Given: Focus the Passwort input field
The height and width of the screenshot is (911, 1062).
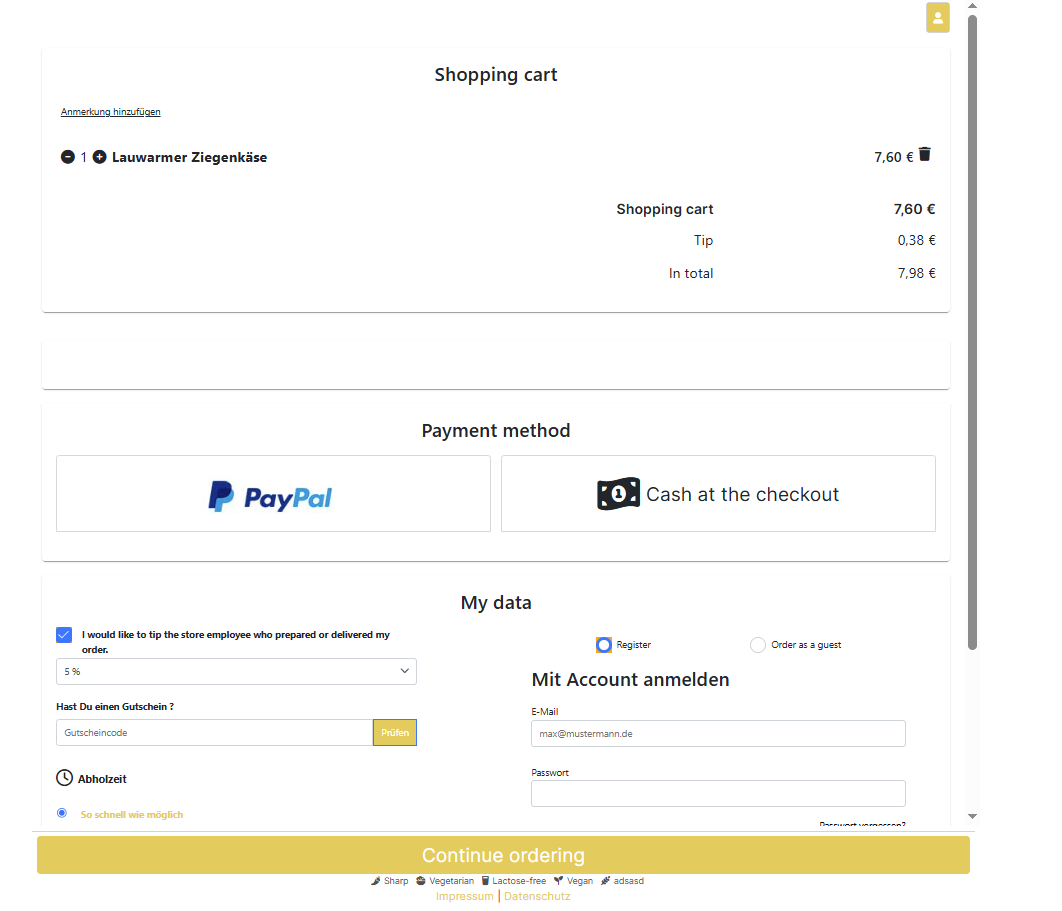Looking at the screenshot, I should (x=718, y=793).
